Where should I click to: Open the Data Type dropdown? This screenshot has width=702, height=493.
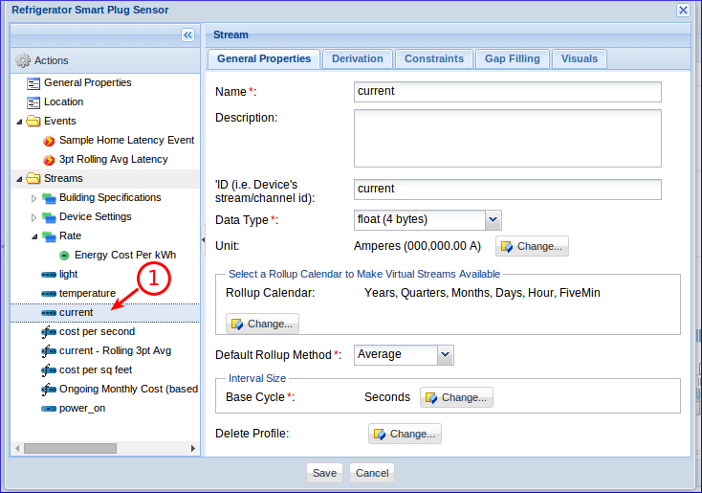tap(492, 220)
